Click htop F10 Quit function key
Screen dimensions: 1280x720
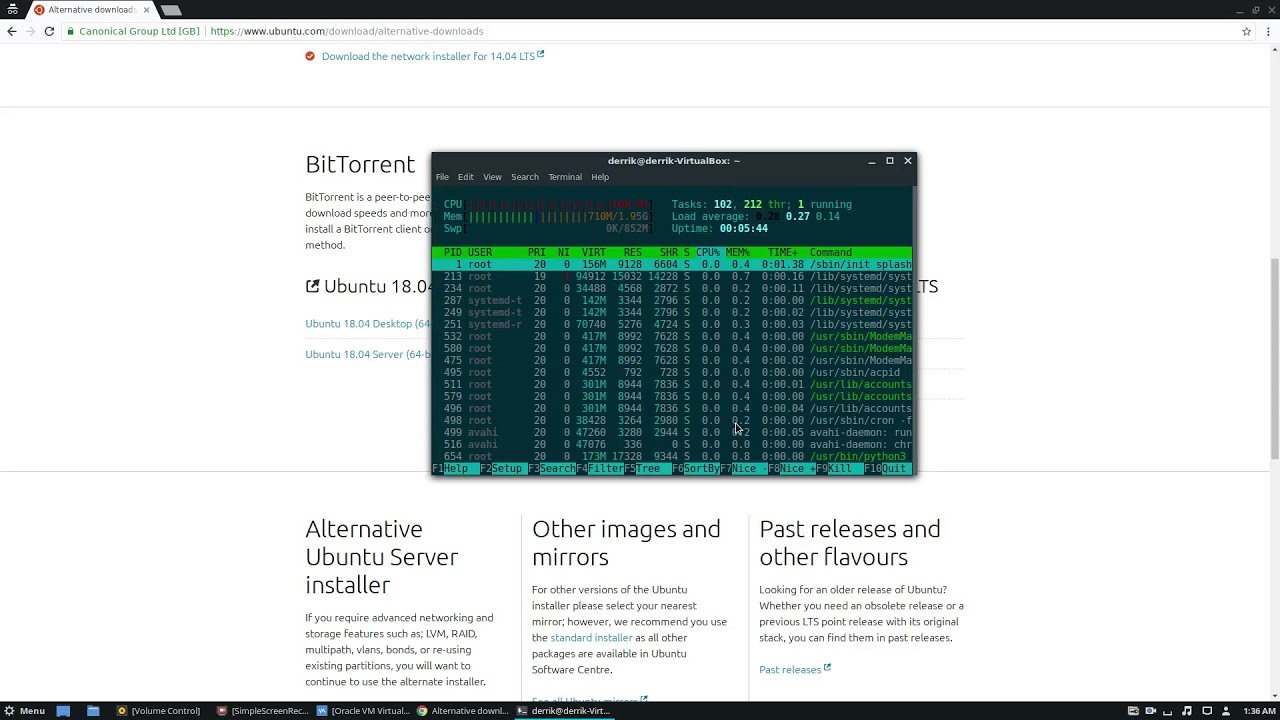point(885,469)
